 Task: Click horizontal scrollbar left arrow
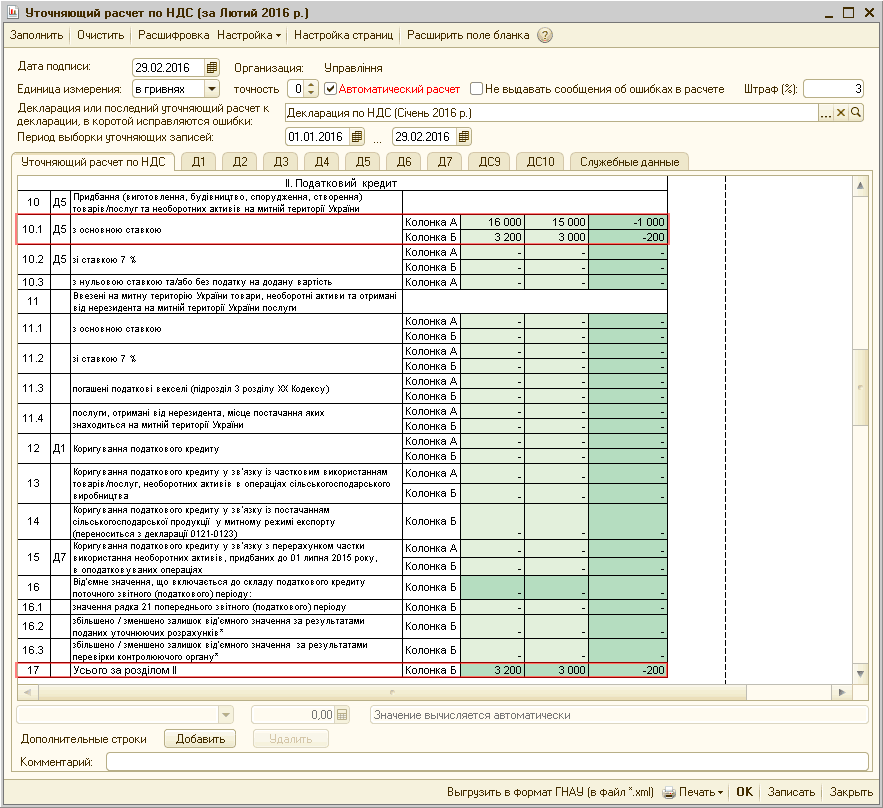pos(27,692)
